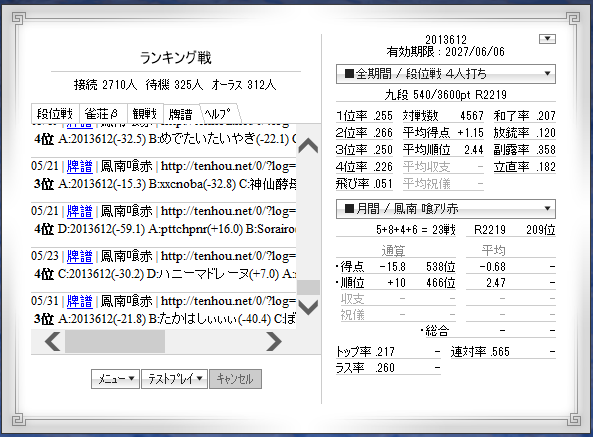
Task: Click the 放銃率 .120 stat
Action: 524,133
